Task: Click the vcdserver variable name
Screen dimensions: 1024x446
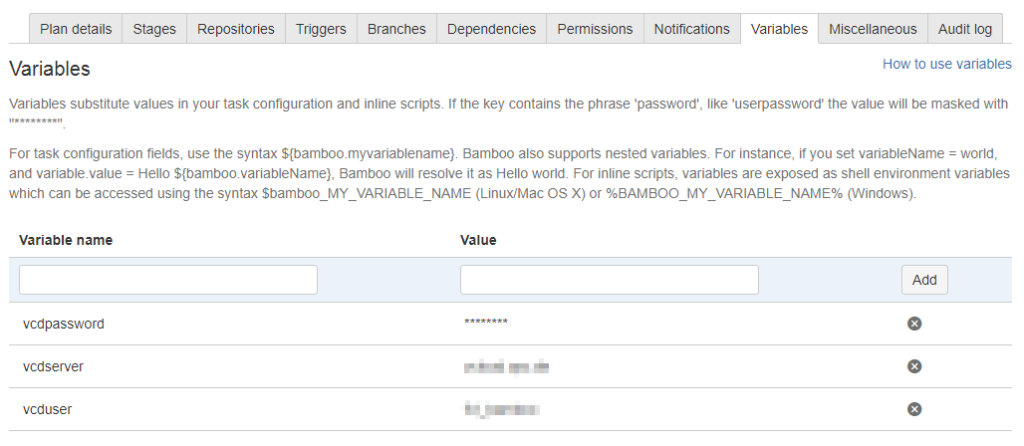Action: (x=53, y=366)
